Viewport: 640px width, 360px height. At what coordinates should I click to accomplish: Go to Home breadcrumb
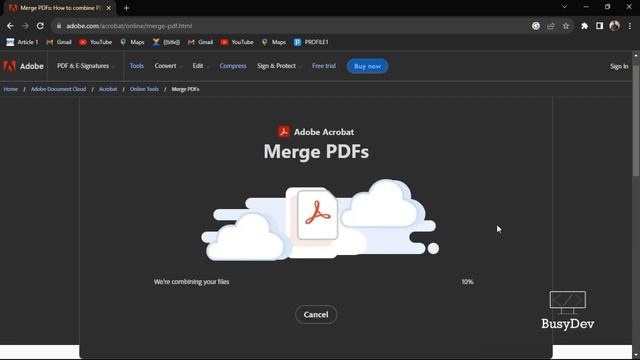[11, 89]
